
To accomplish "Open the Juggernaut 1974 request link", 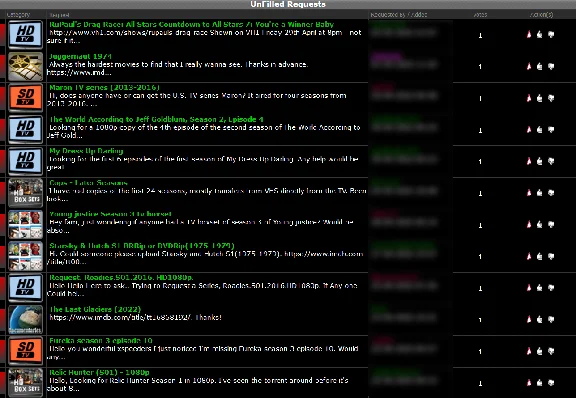I will pos(80,56).
